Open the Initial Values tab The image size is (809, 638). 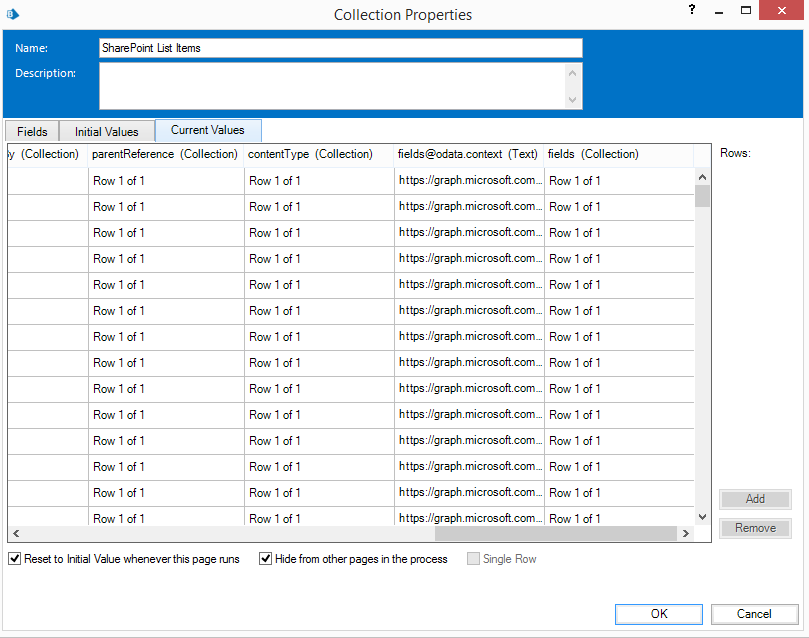(x=107, y=132)
